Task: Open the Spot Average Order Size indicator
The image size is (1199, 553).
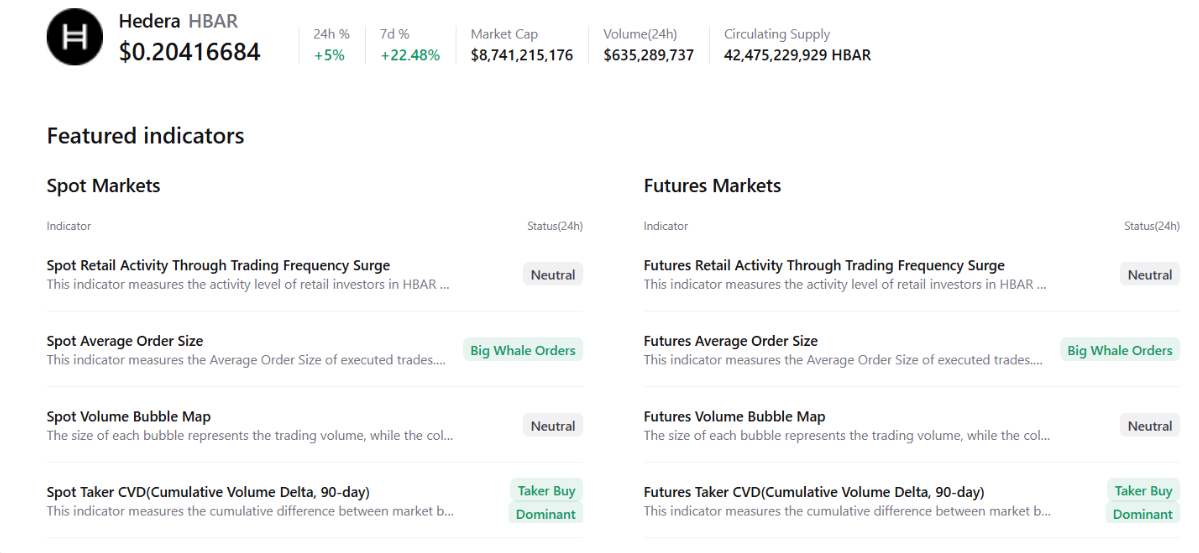Action: pyautogui.click(x=125, y=341)
